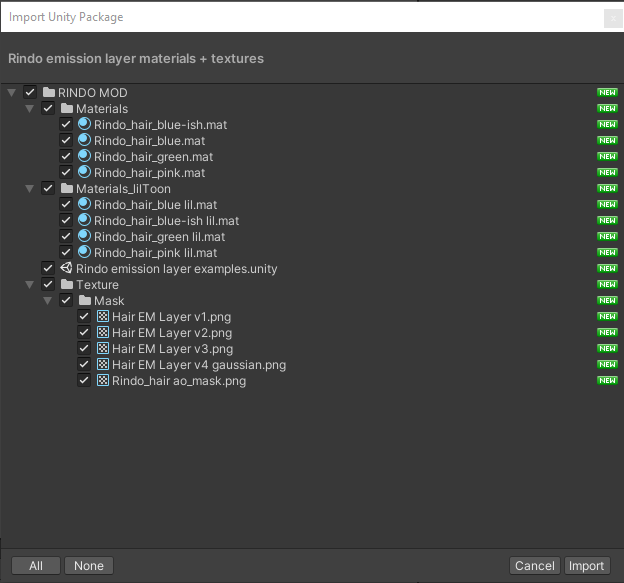This screenshot has height=583, width=624.
Task: Uncheck Rindo_hair_pink.mat checkbox
Action: click(66, 172)
